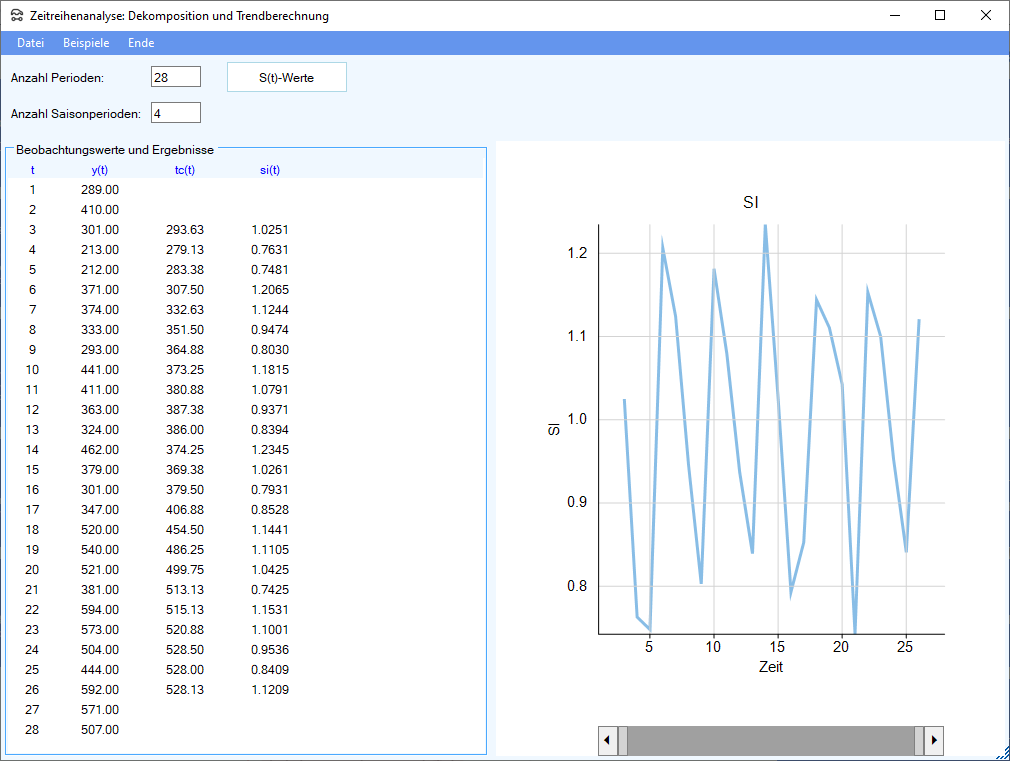Screen dimensions: 1010x761
Task: Click the SI chart title
Action: point(751,203)
